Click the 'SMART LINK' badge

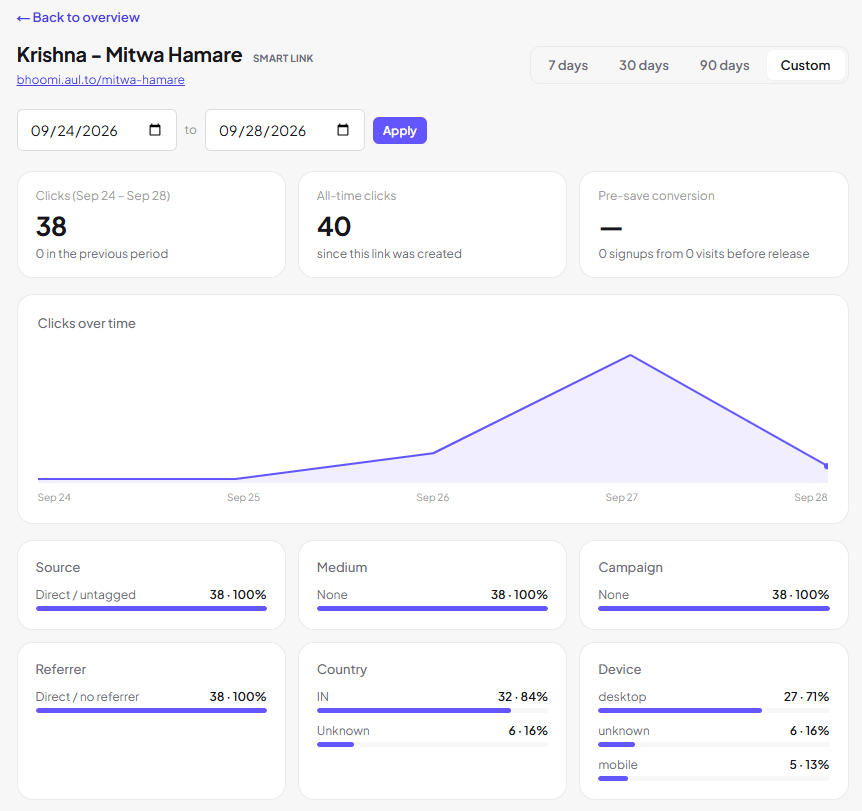pos(283,58)
